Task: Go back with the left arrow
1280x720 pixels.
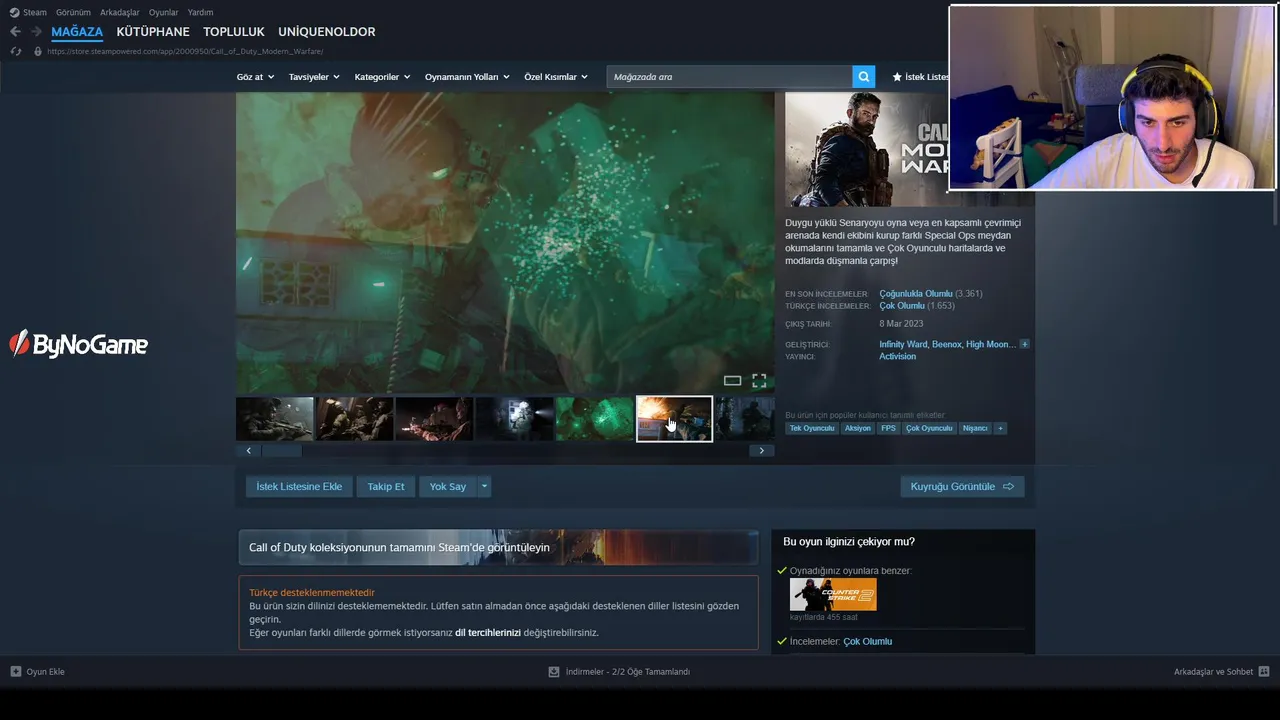Action: [15, 32]
